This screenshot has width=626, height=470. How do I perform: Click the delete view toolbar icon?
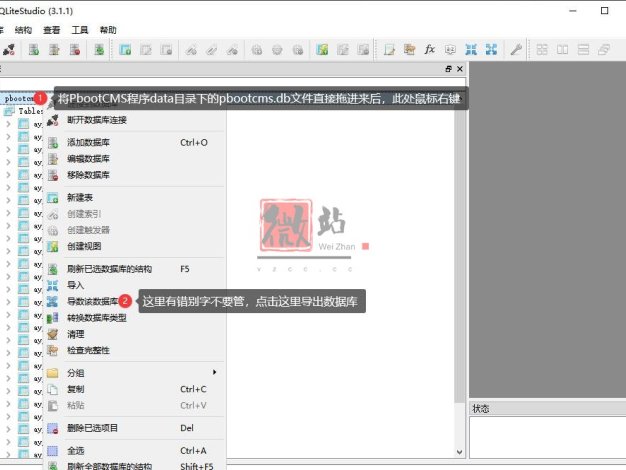click(x=363, y=50)
